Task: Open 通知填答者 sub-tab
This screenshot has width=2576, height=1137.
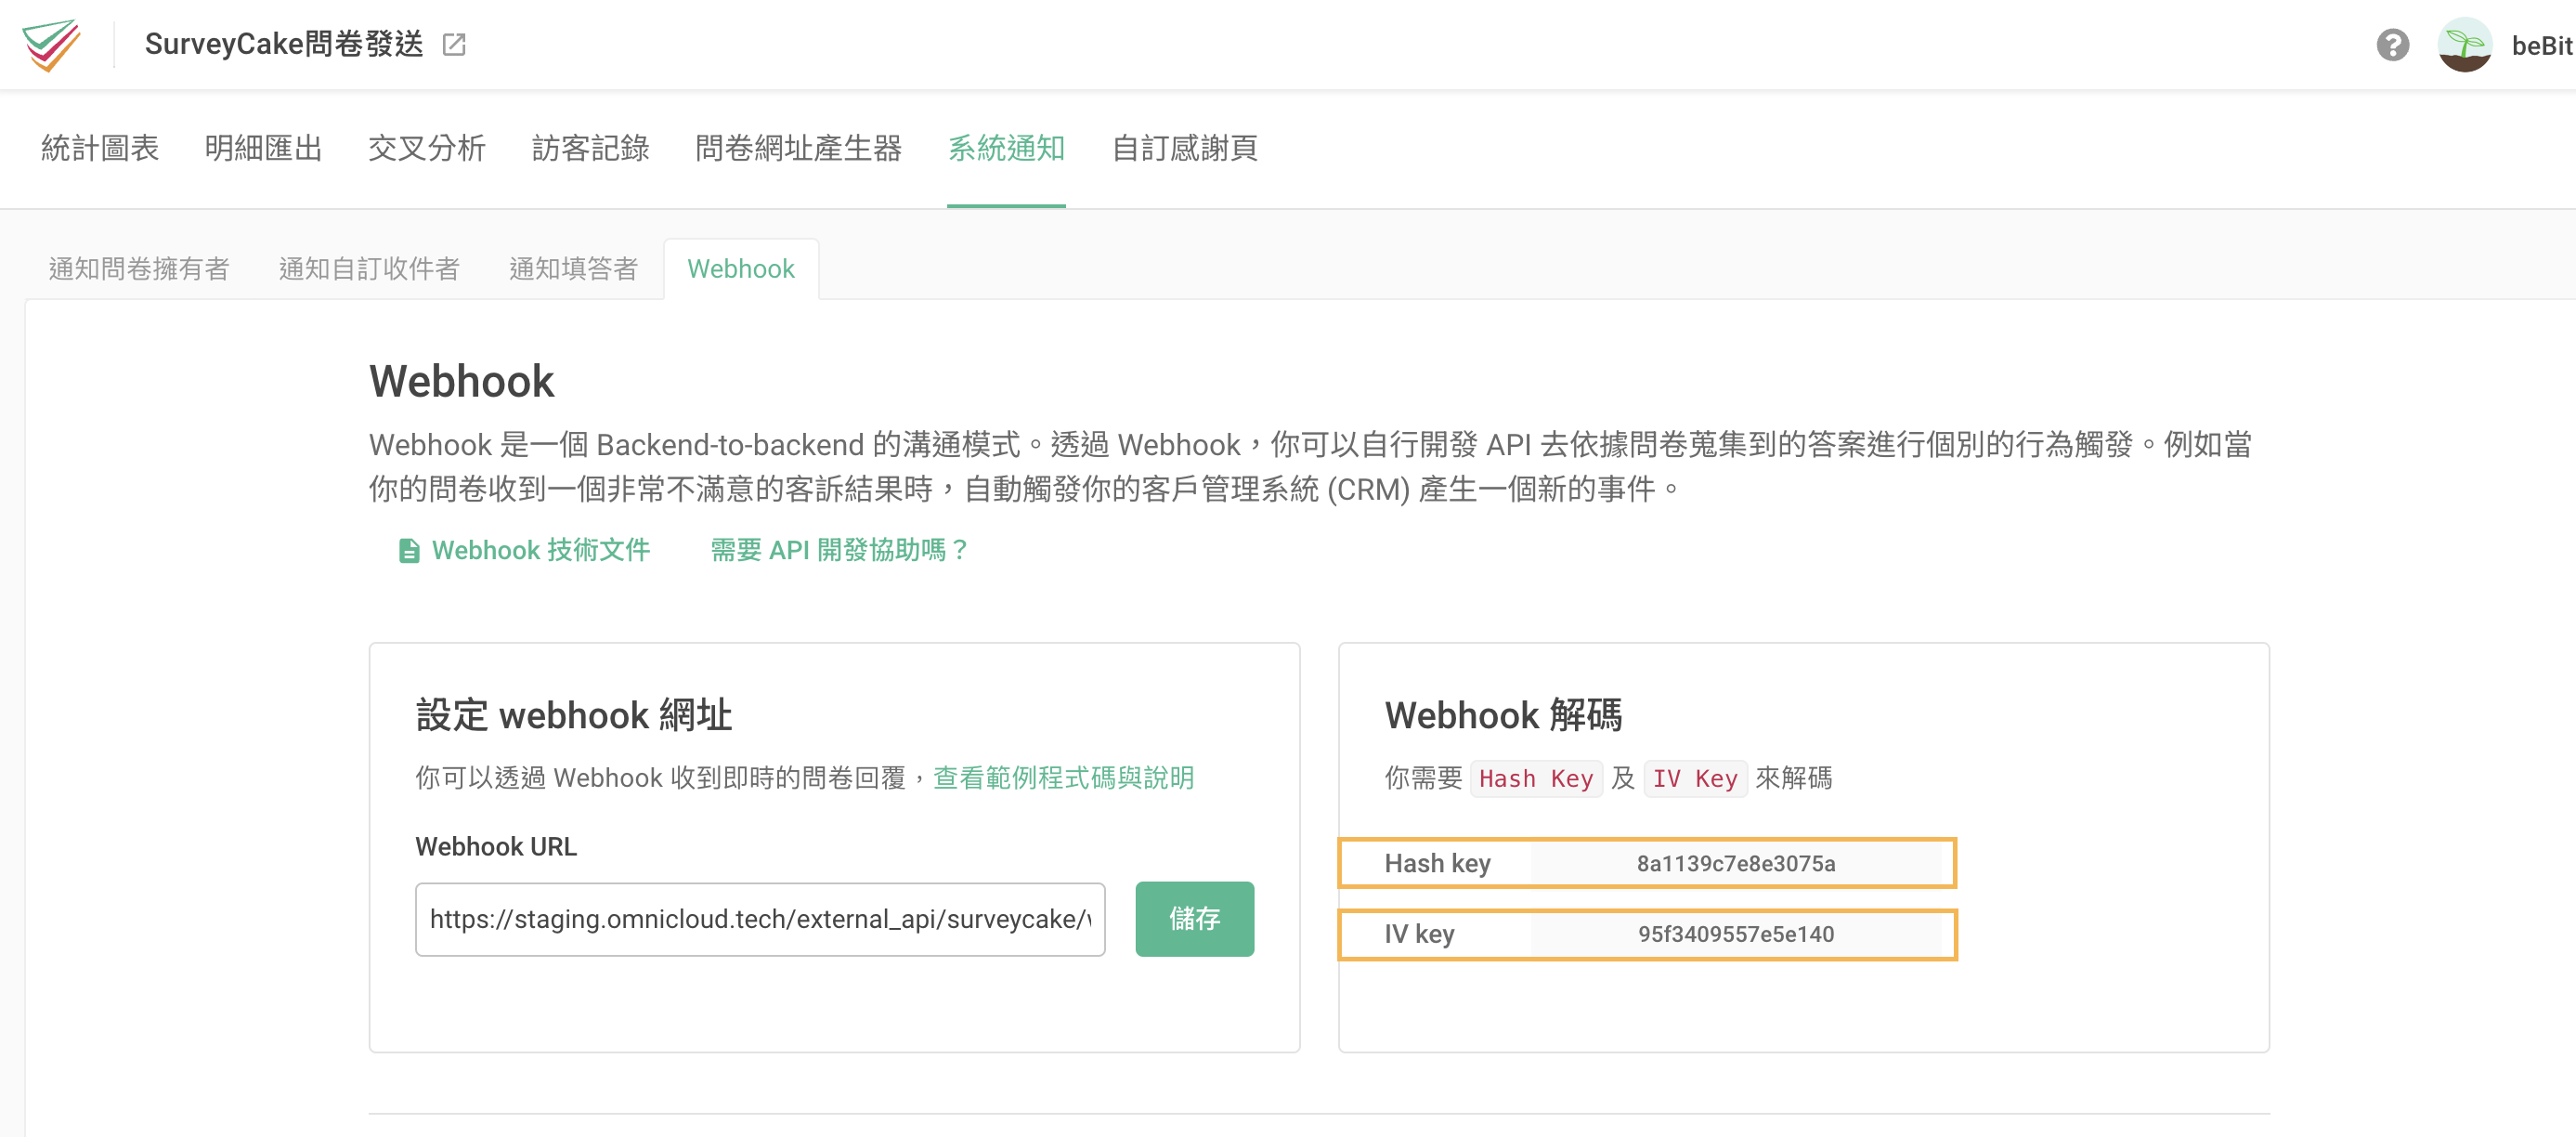Action: point(573,269)
